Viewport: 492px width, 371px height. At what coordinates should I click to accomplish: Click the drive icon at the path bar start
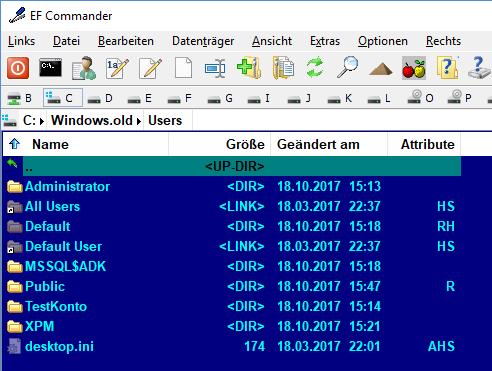point(9,120)
